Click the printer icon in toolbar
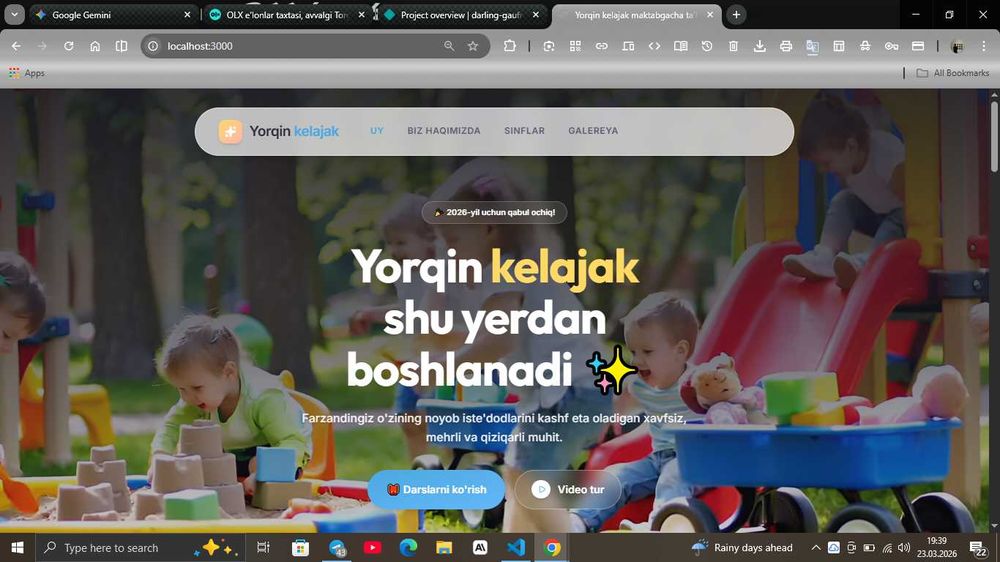The height and width of the screenshot is (562, 1000). pyautogui.click(x=786, y=46)
